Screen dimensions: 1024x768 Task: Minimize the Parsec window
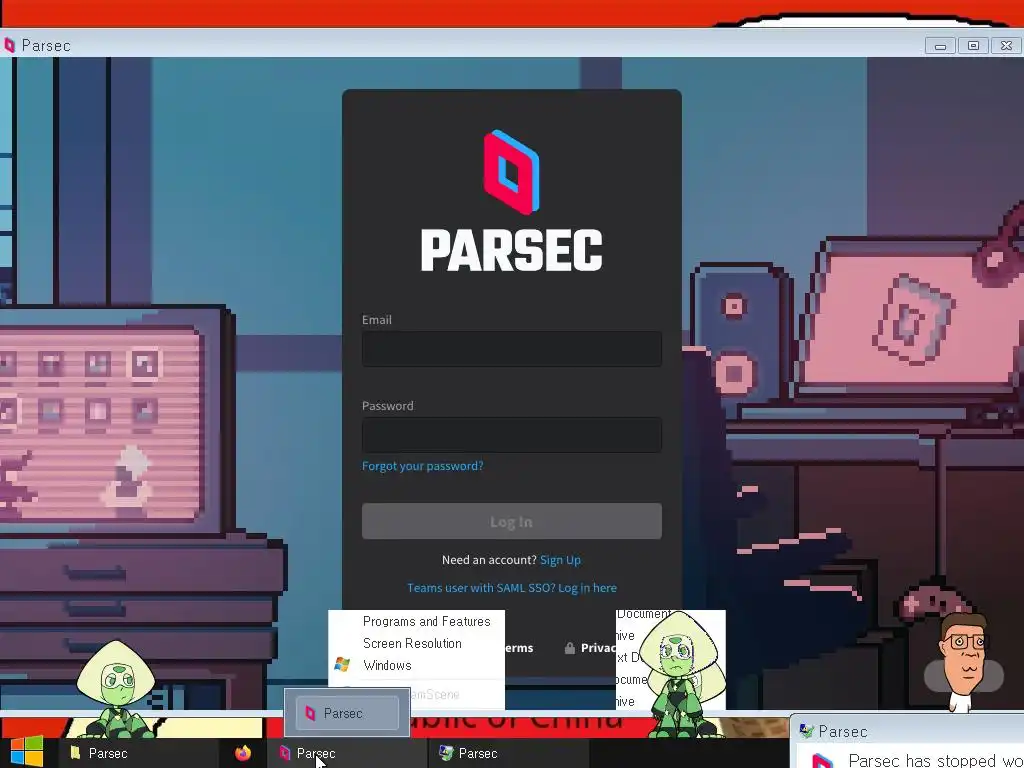coord(940,46)
